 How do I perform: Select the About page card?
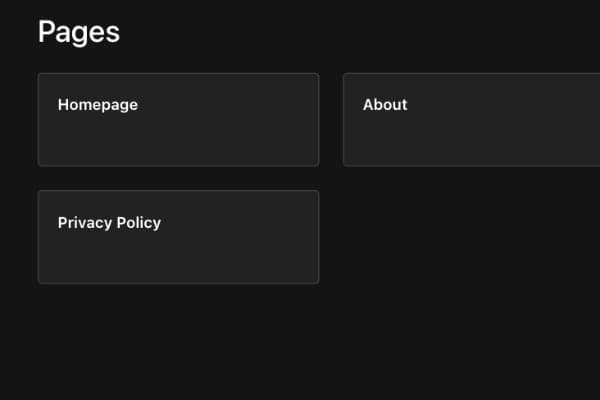tap(470, 119)
